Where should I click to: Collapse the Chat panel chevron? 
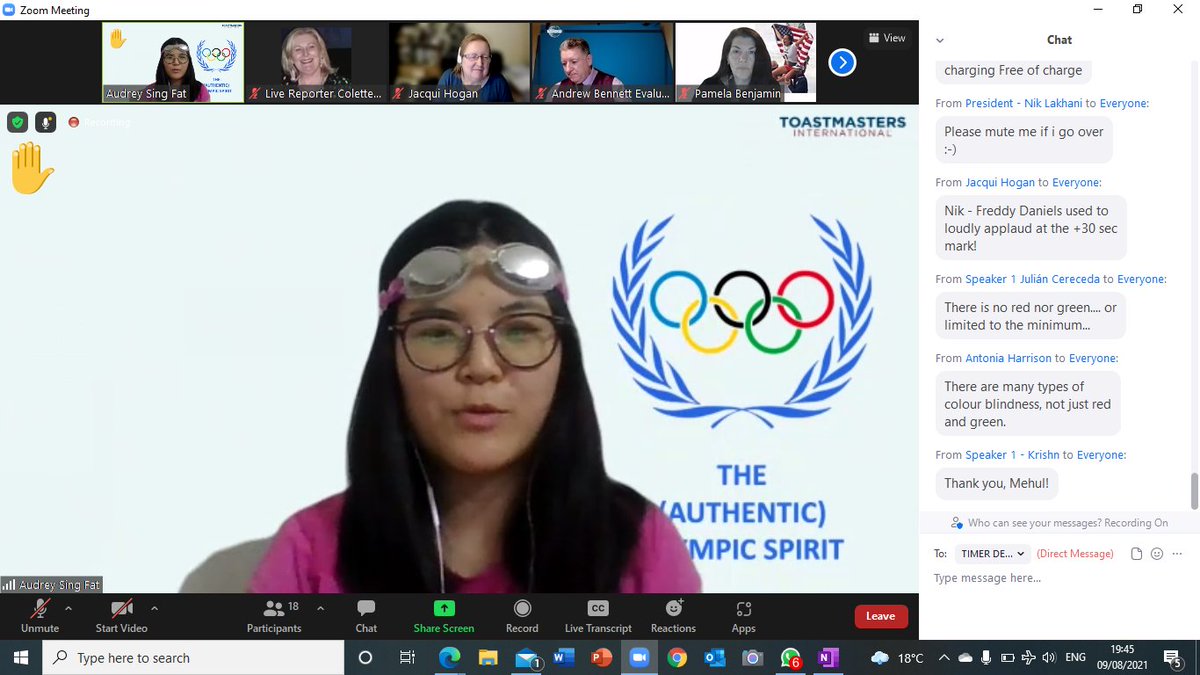click(x=940, y=40)
